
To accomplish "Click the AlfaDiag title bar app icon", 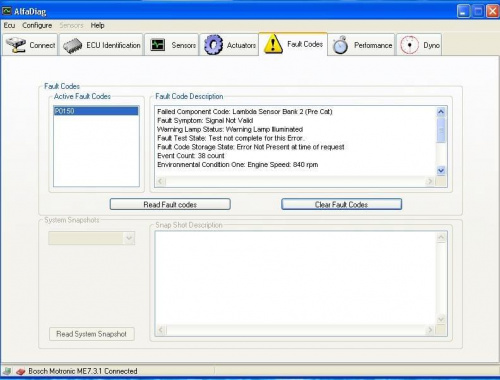I will [7, 11].
